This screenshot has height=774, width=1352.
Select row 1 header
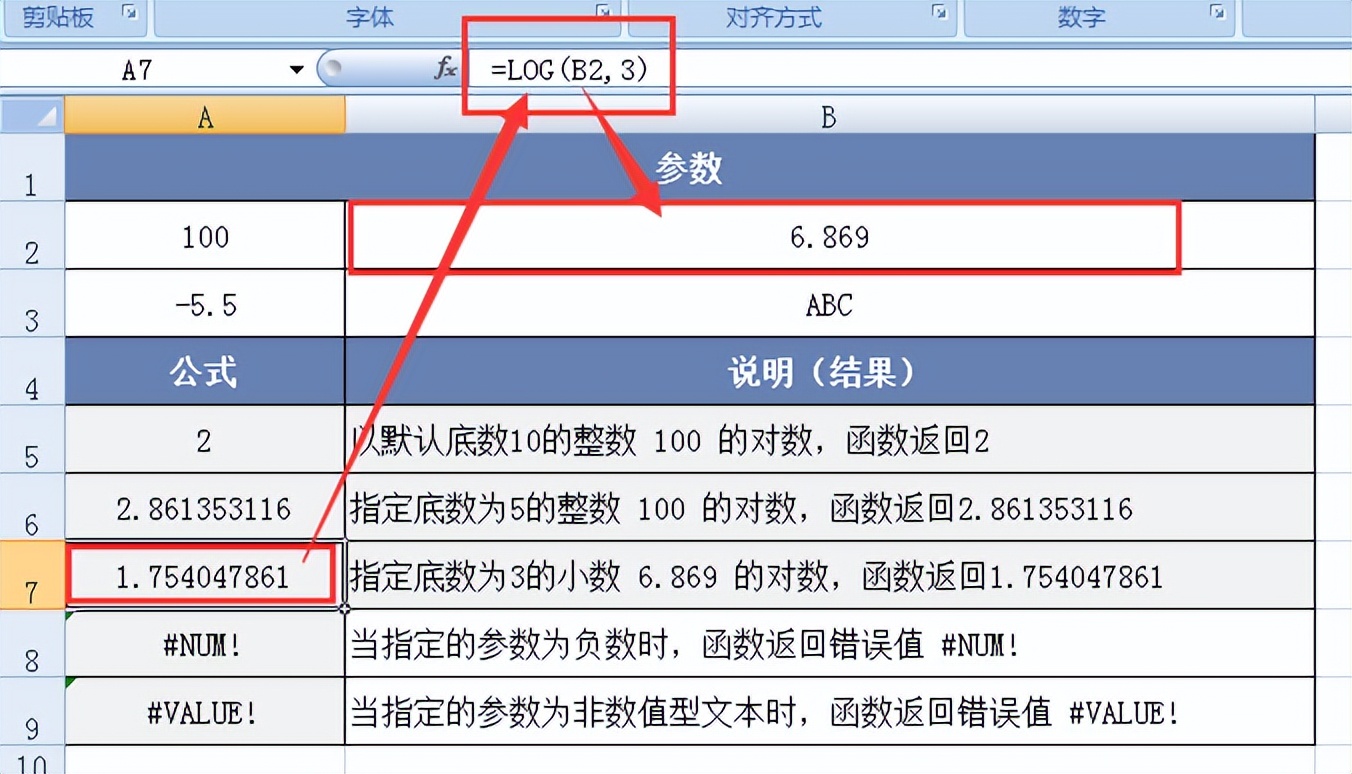(32, 168)
